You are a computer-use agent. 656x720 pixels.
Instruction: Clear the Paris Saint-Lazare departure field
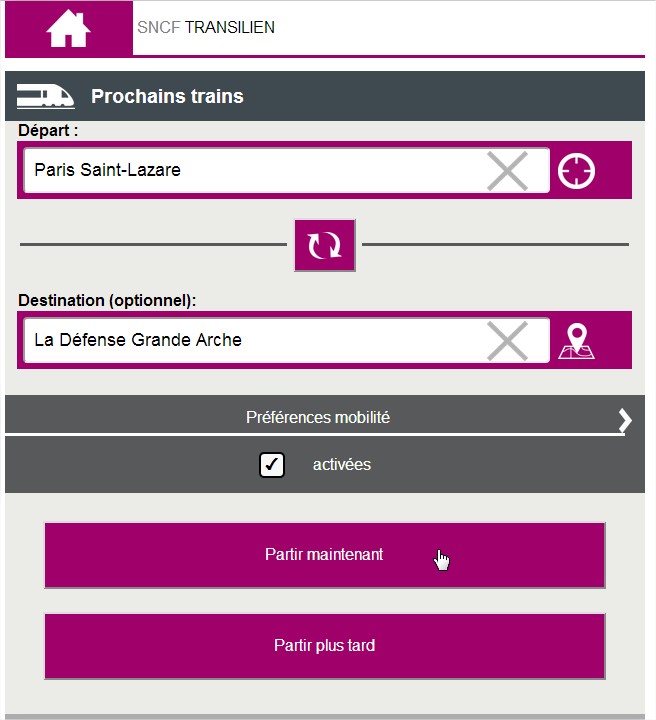coord(507,171)
